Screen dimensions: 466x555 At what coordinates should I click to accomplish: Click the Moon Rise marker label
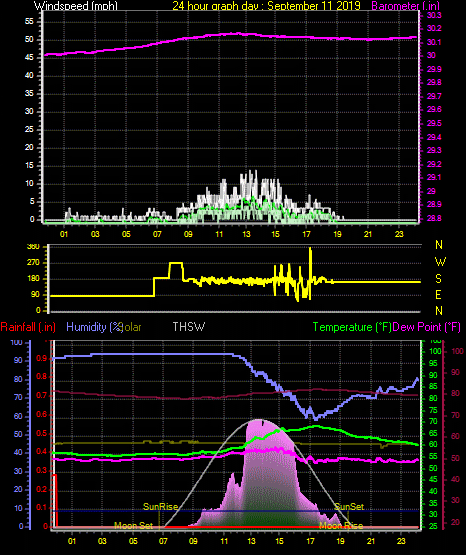point(341,526)
